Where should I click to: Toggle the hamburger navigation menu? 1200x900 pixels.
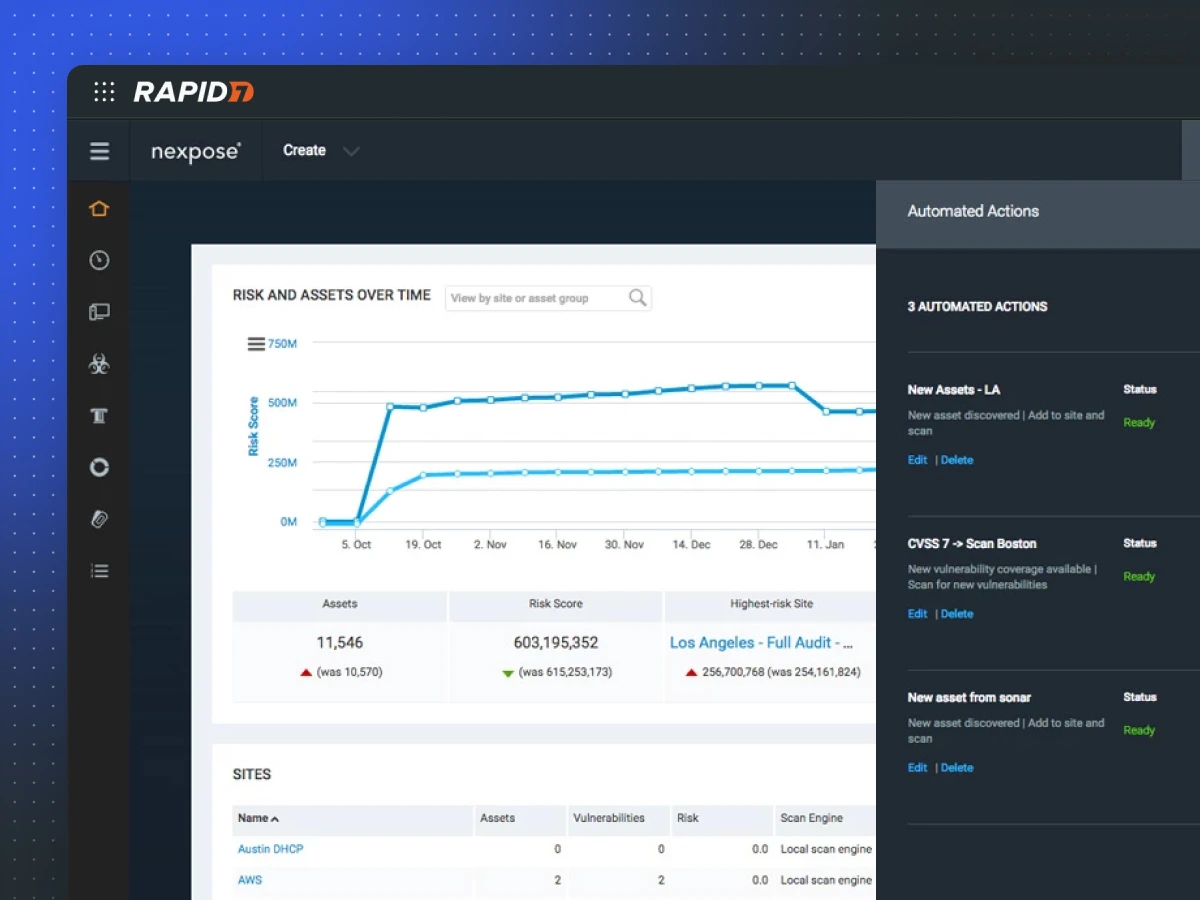[99, 151]
